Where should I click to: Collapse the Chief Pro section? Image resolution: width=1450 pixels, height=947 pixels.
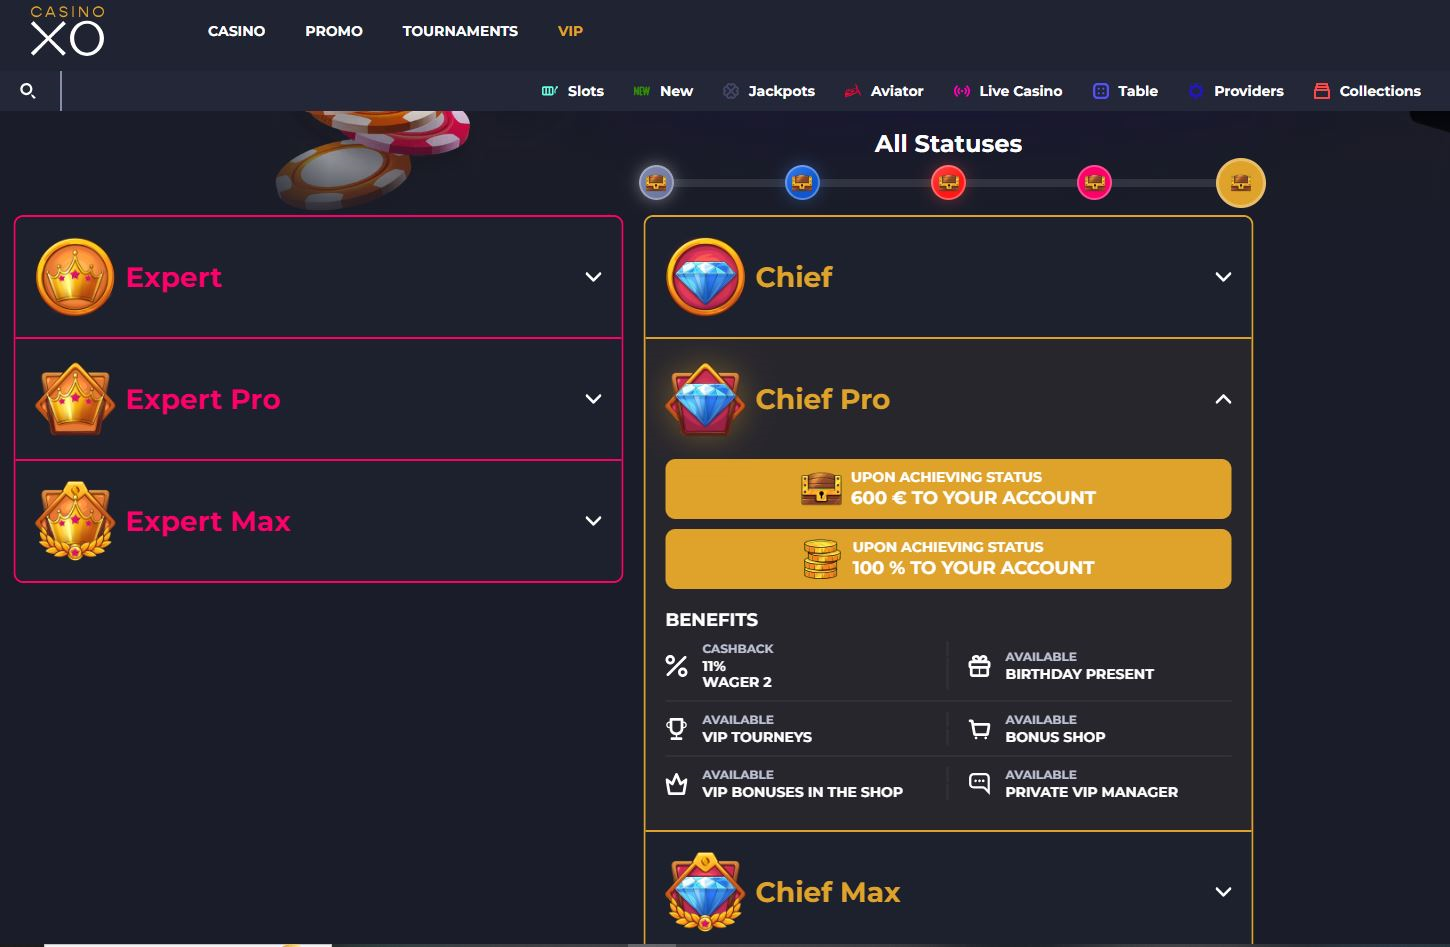pyautogui.click(x=1223, y=399)
